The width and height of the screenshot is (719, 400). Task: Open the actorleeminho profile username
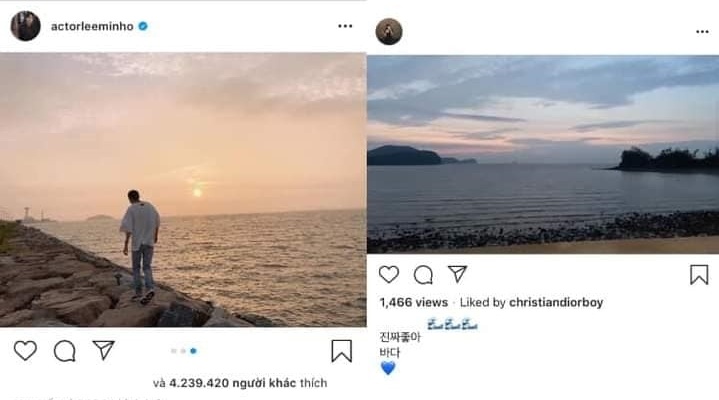89,26
